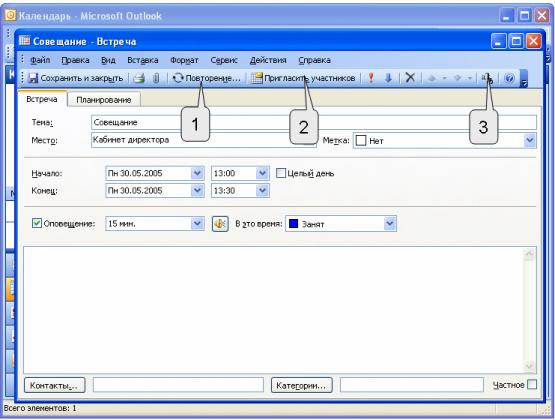Viewport: 555px width, 420px height.
Task: Click the reminder sound speaker icon
Action: (x=220, y=224)
